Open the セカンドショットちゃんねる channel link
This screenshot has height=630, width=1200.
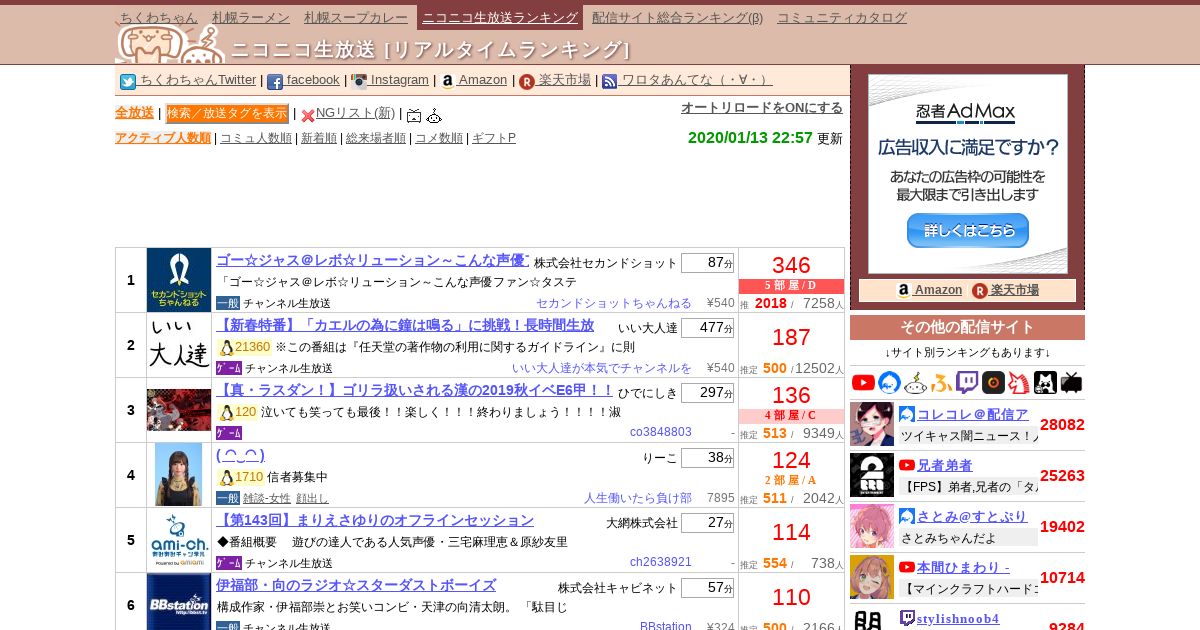614,303
